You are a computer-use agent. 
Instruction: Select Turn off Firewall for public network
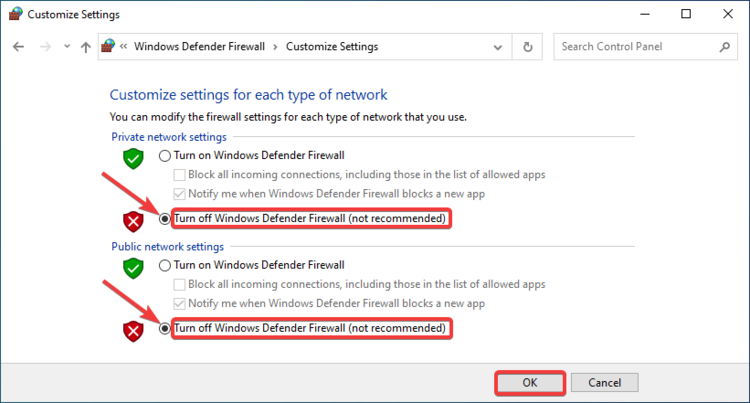pyautogui.click(x=165, y=328)
